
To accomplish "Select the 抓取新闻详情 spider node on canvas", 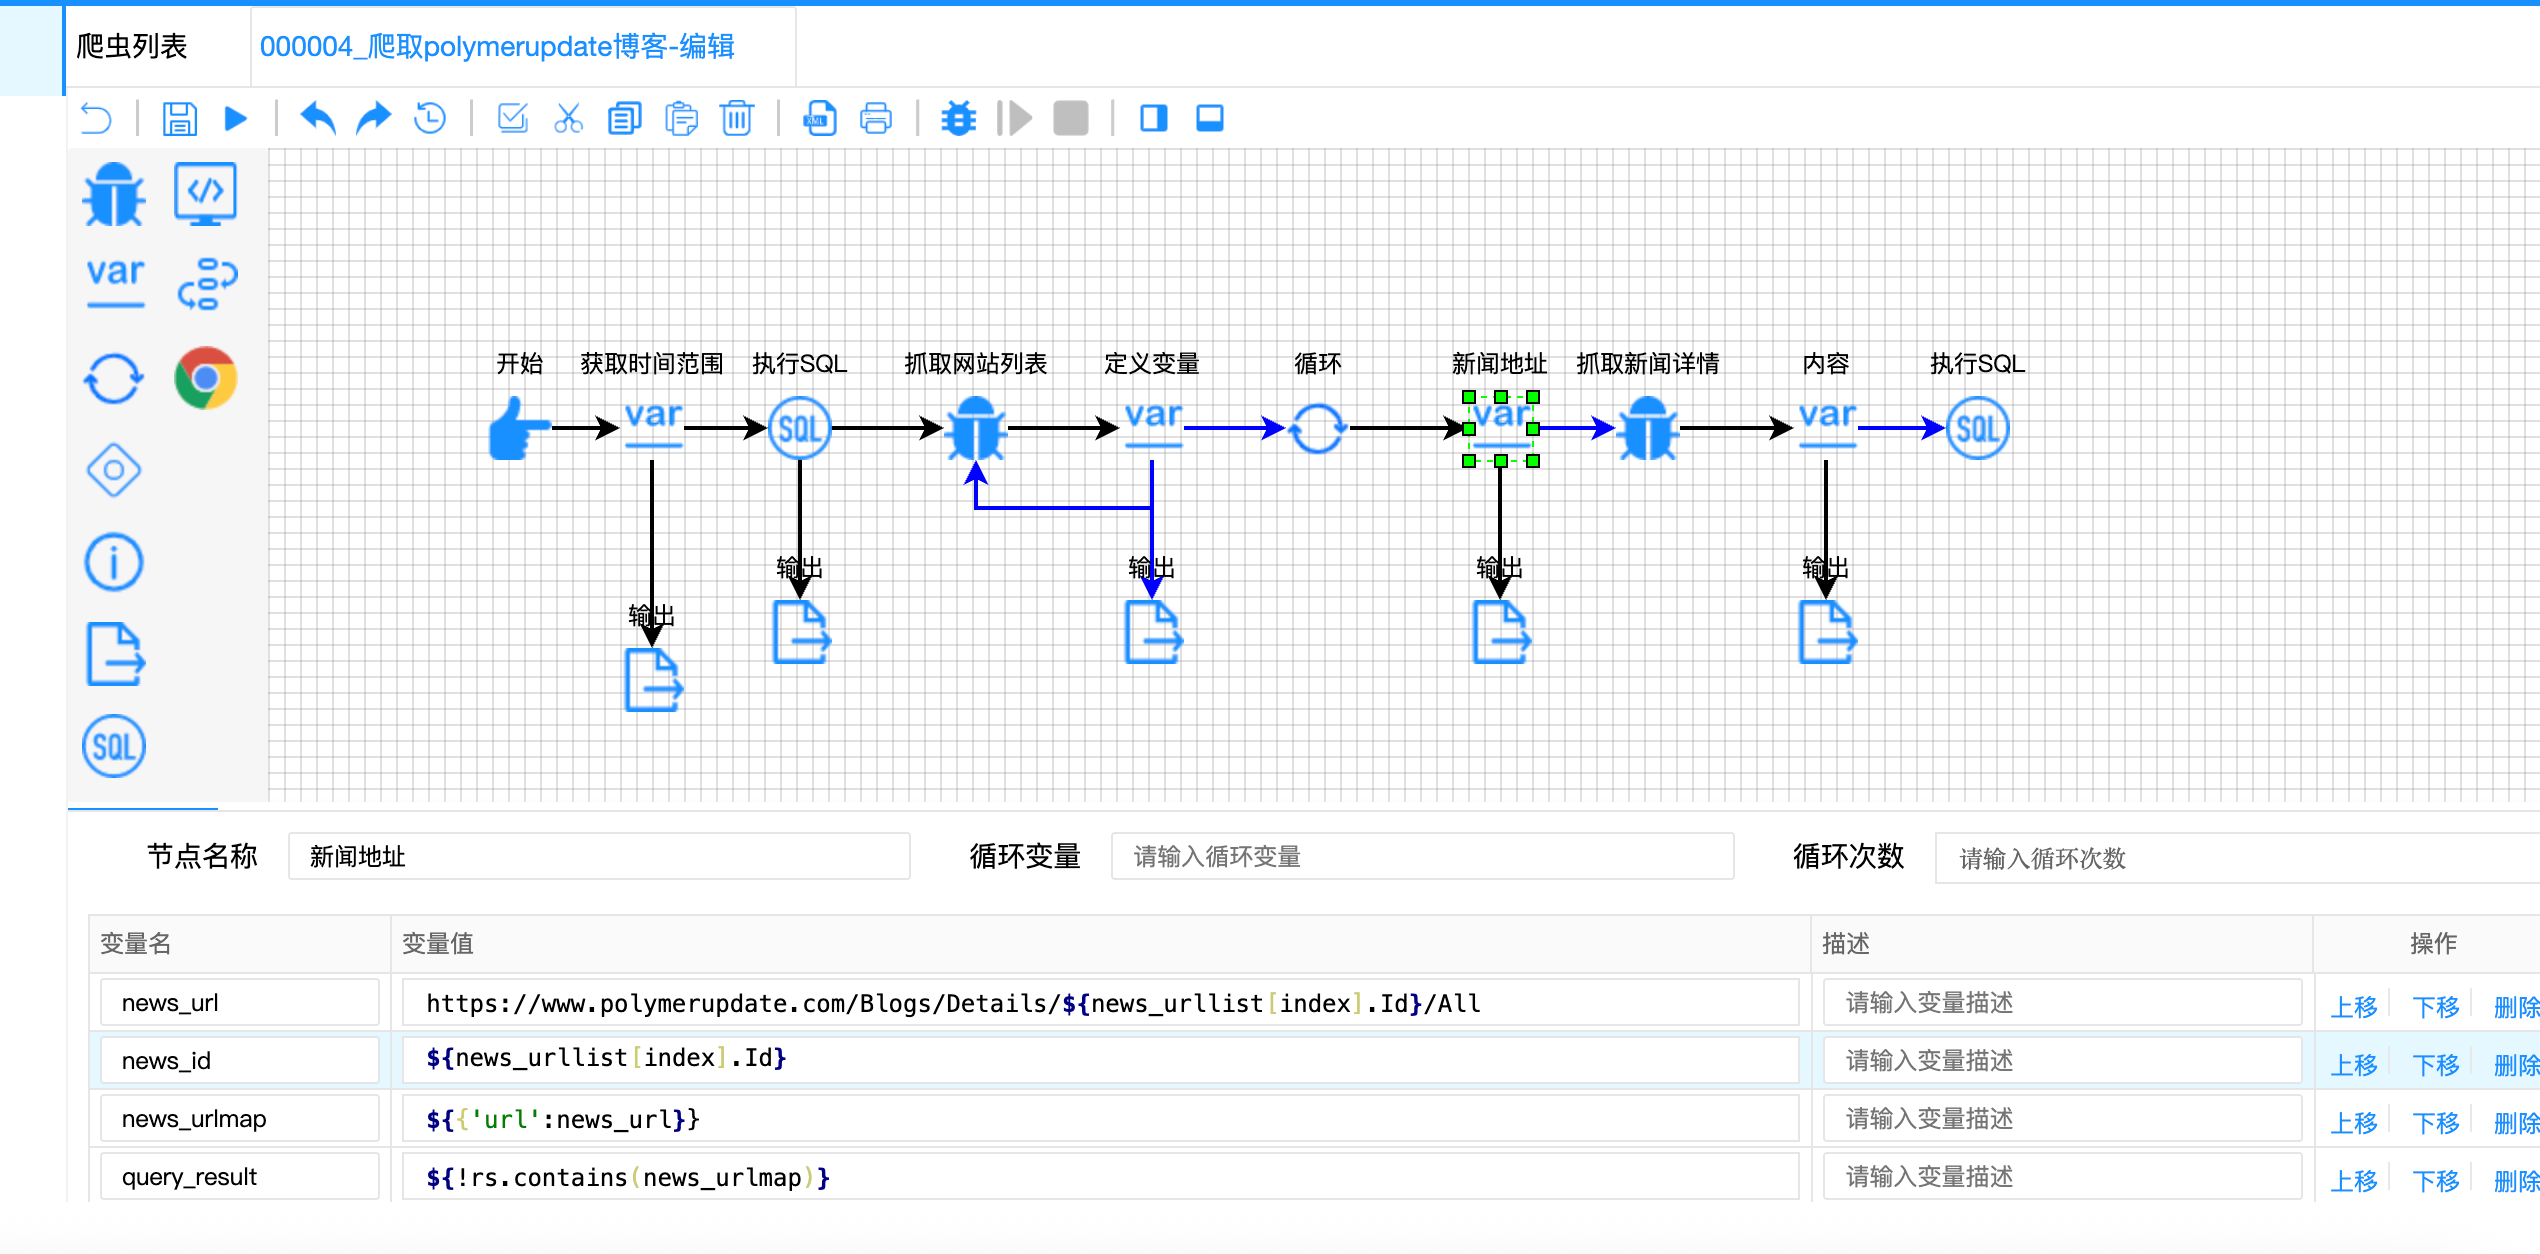I will point(1647,428).
